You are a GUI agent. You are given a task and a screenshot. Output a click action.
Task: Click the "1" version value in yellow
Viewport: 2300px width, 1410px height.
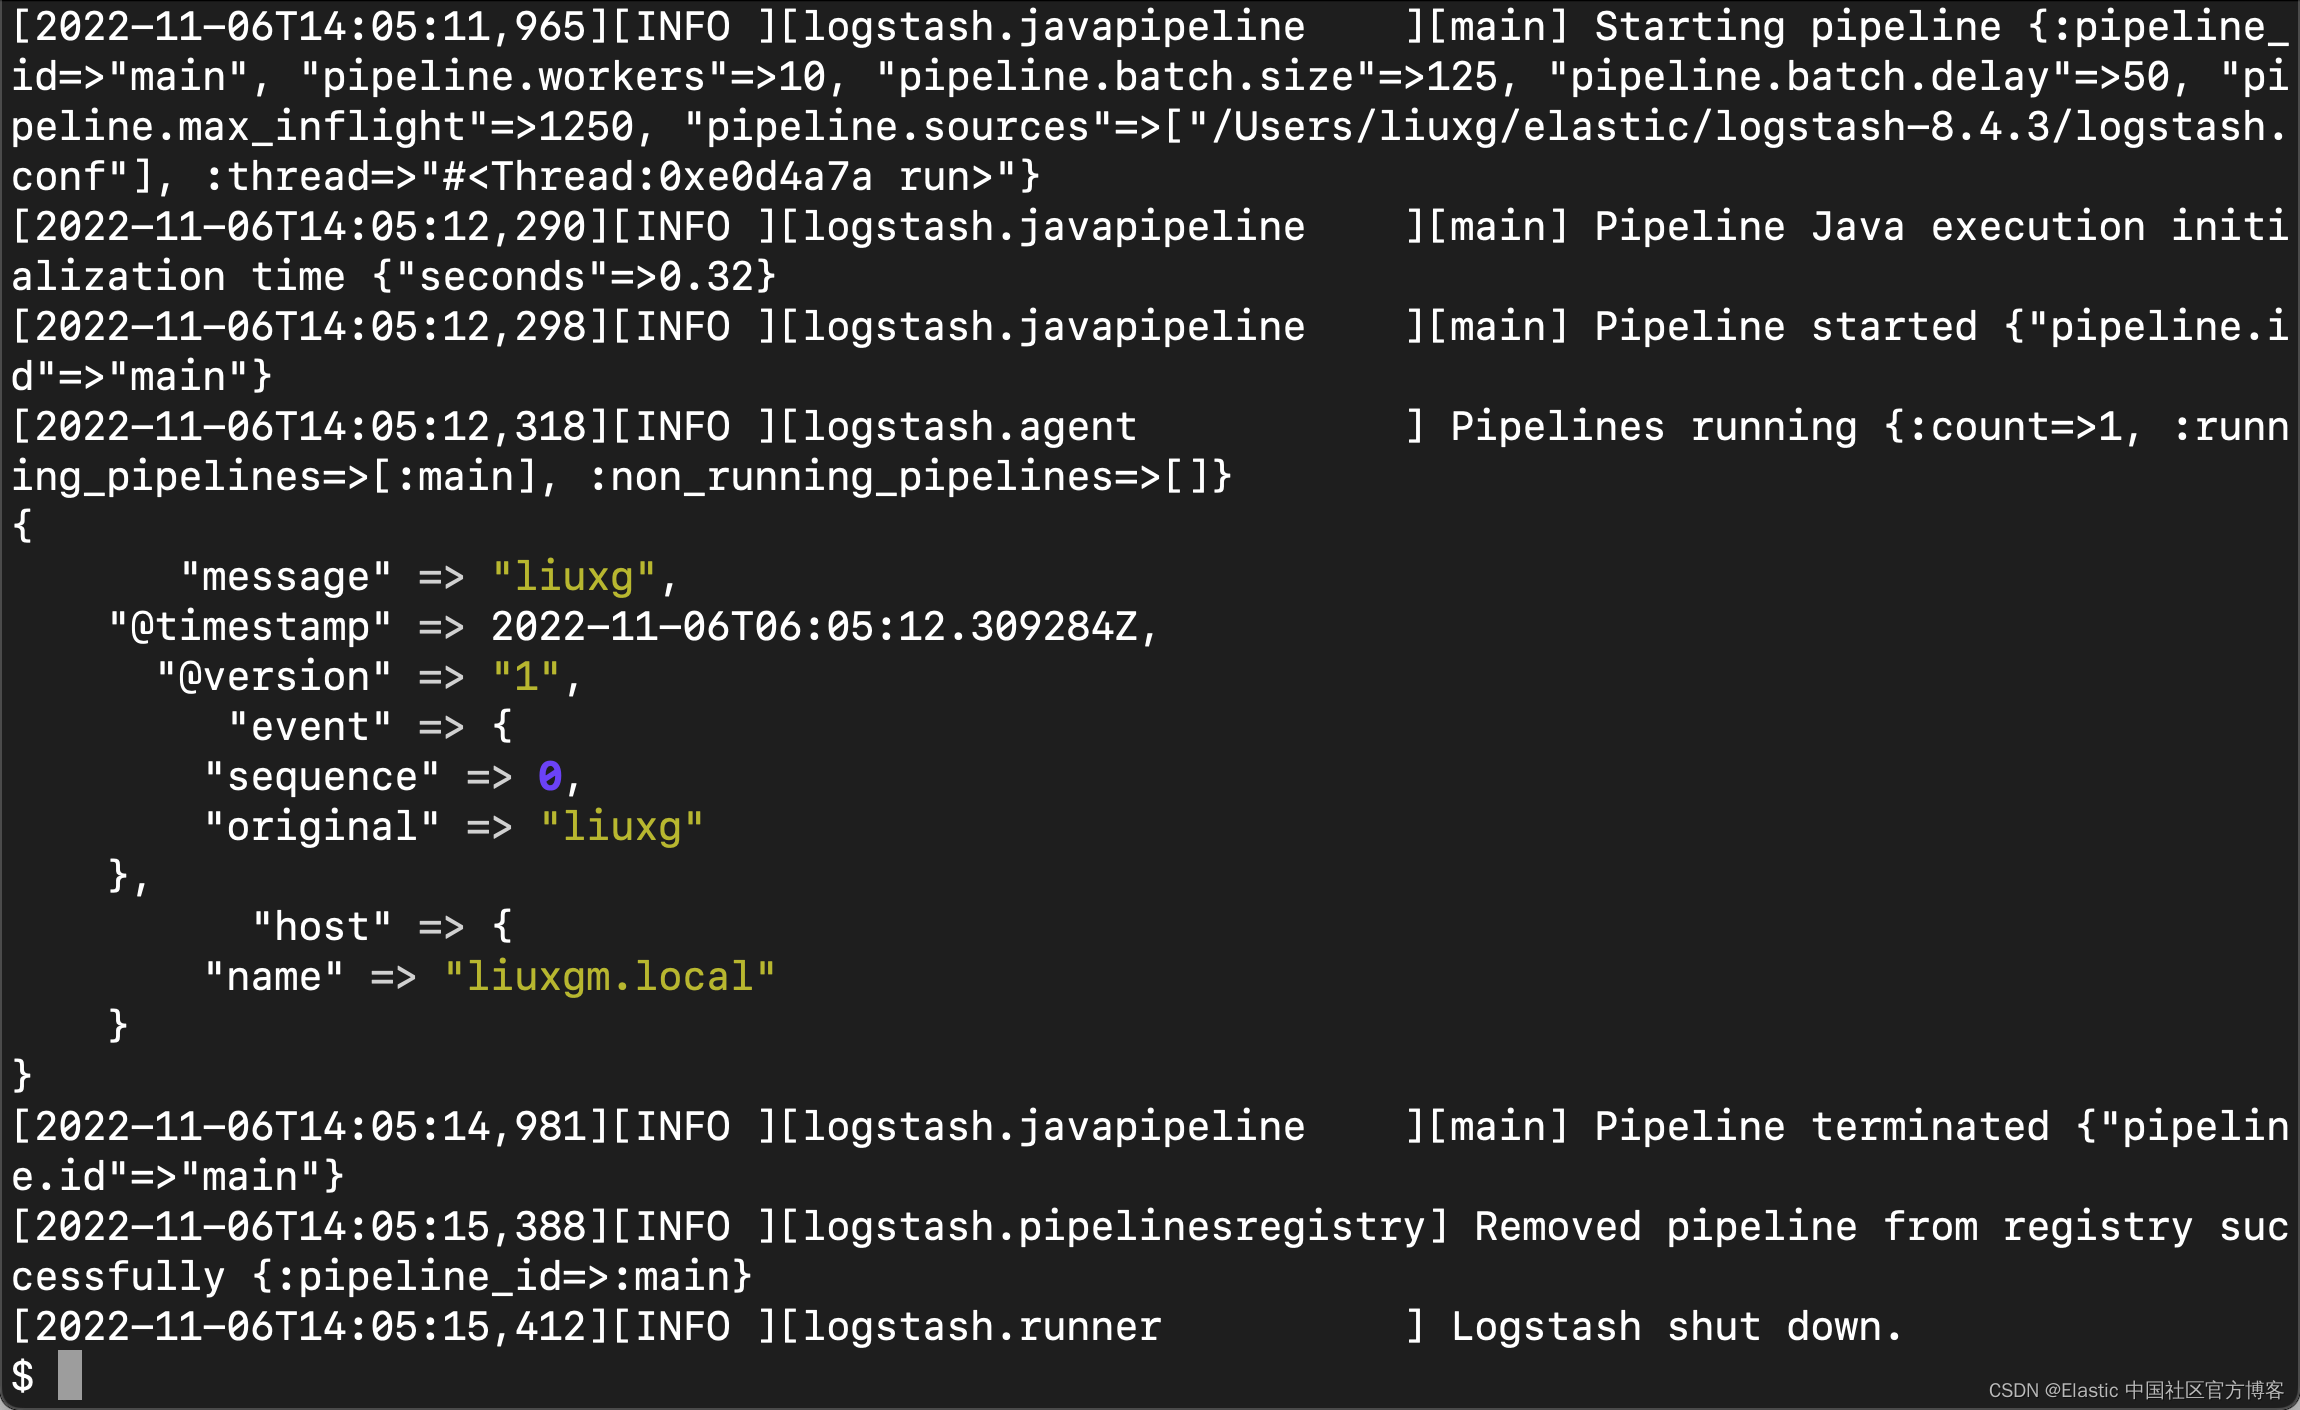[x=525, y=677]
